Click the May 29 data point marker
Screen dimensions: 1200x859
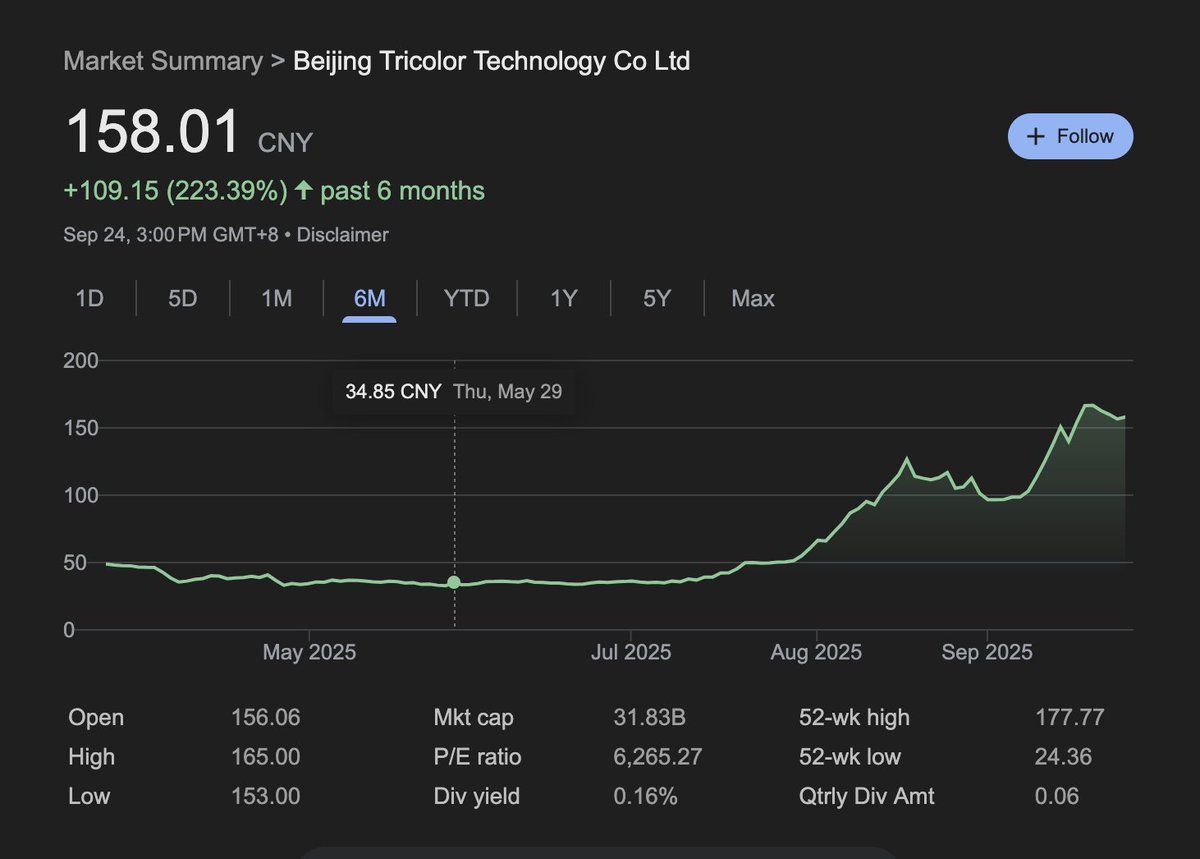pyautogui.click(x=454, y=582)
